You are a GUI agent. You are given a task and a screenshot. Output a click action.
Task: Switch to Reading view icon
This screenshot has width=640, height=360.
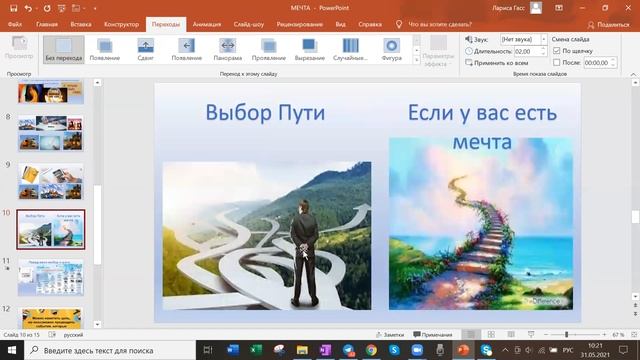pos(511,335)
